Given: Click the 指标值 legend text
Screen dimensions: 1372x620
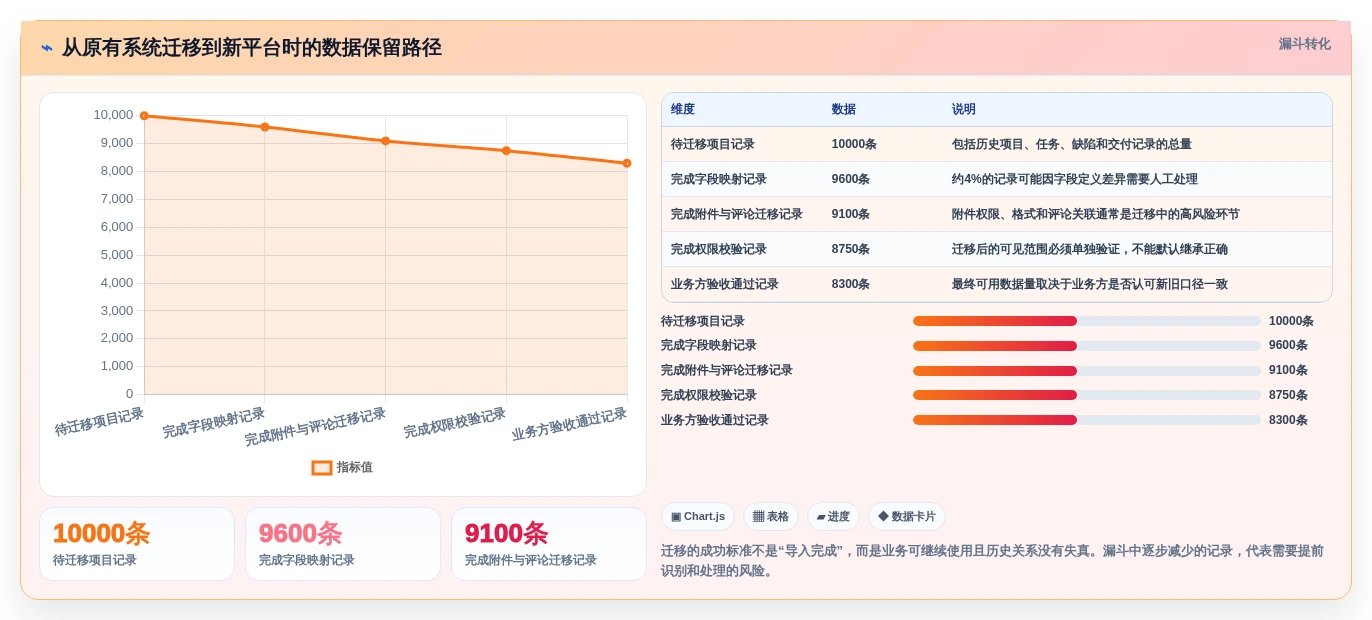Looking at the screenshot, I should (x=354, y=467).
